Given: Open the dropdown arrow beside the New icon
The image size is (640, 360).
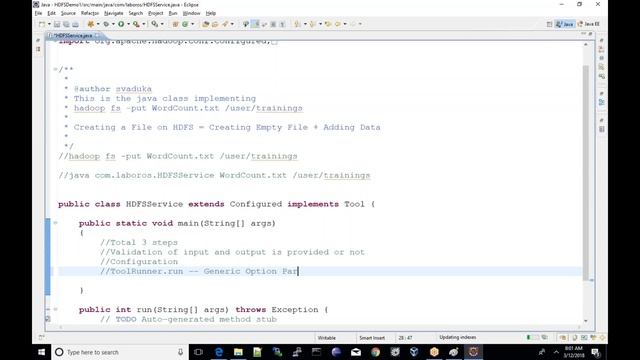Looking at the screenshot, I should click(49, 24).
